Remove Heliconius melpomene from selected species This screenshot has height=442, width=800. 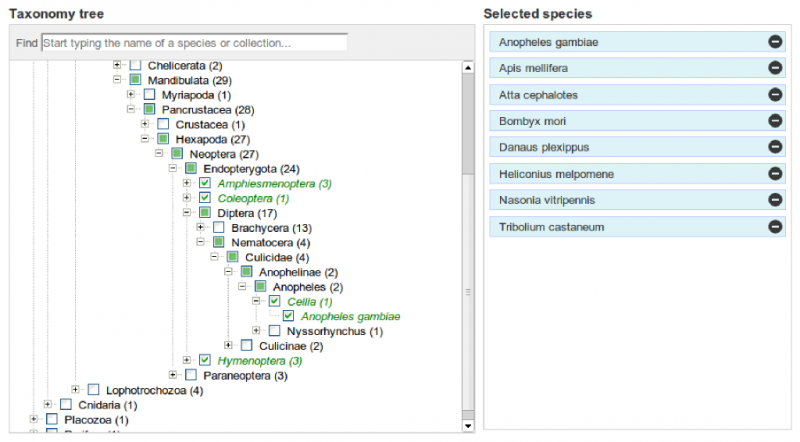pyautogui.click(x=775, y=174)
